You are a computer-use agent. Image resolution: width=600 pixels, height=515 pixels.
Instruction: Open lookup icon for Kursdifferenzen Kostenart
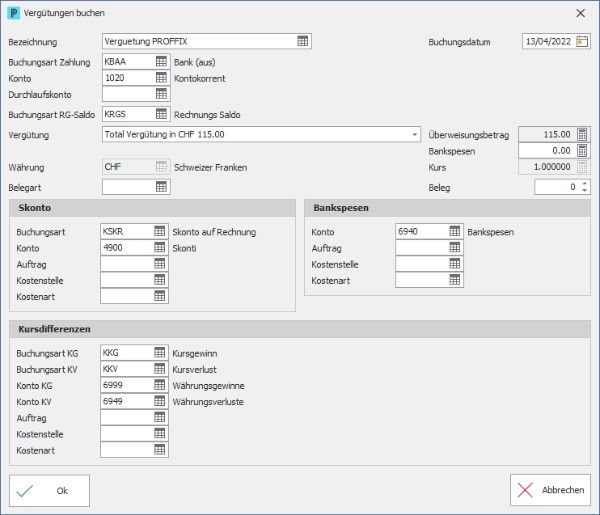pyautogui.click(x=160, y=449)
